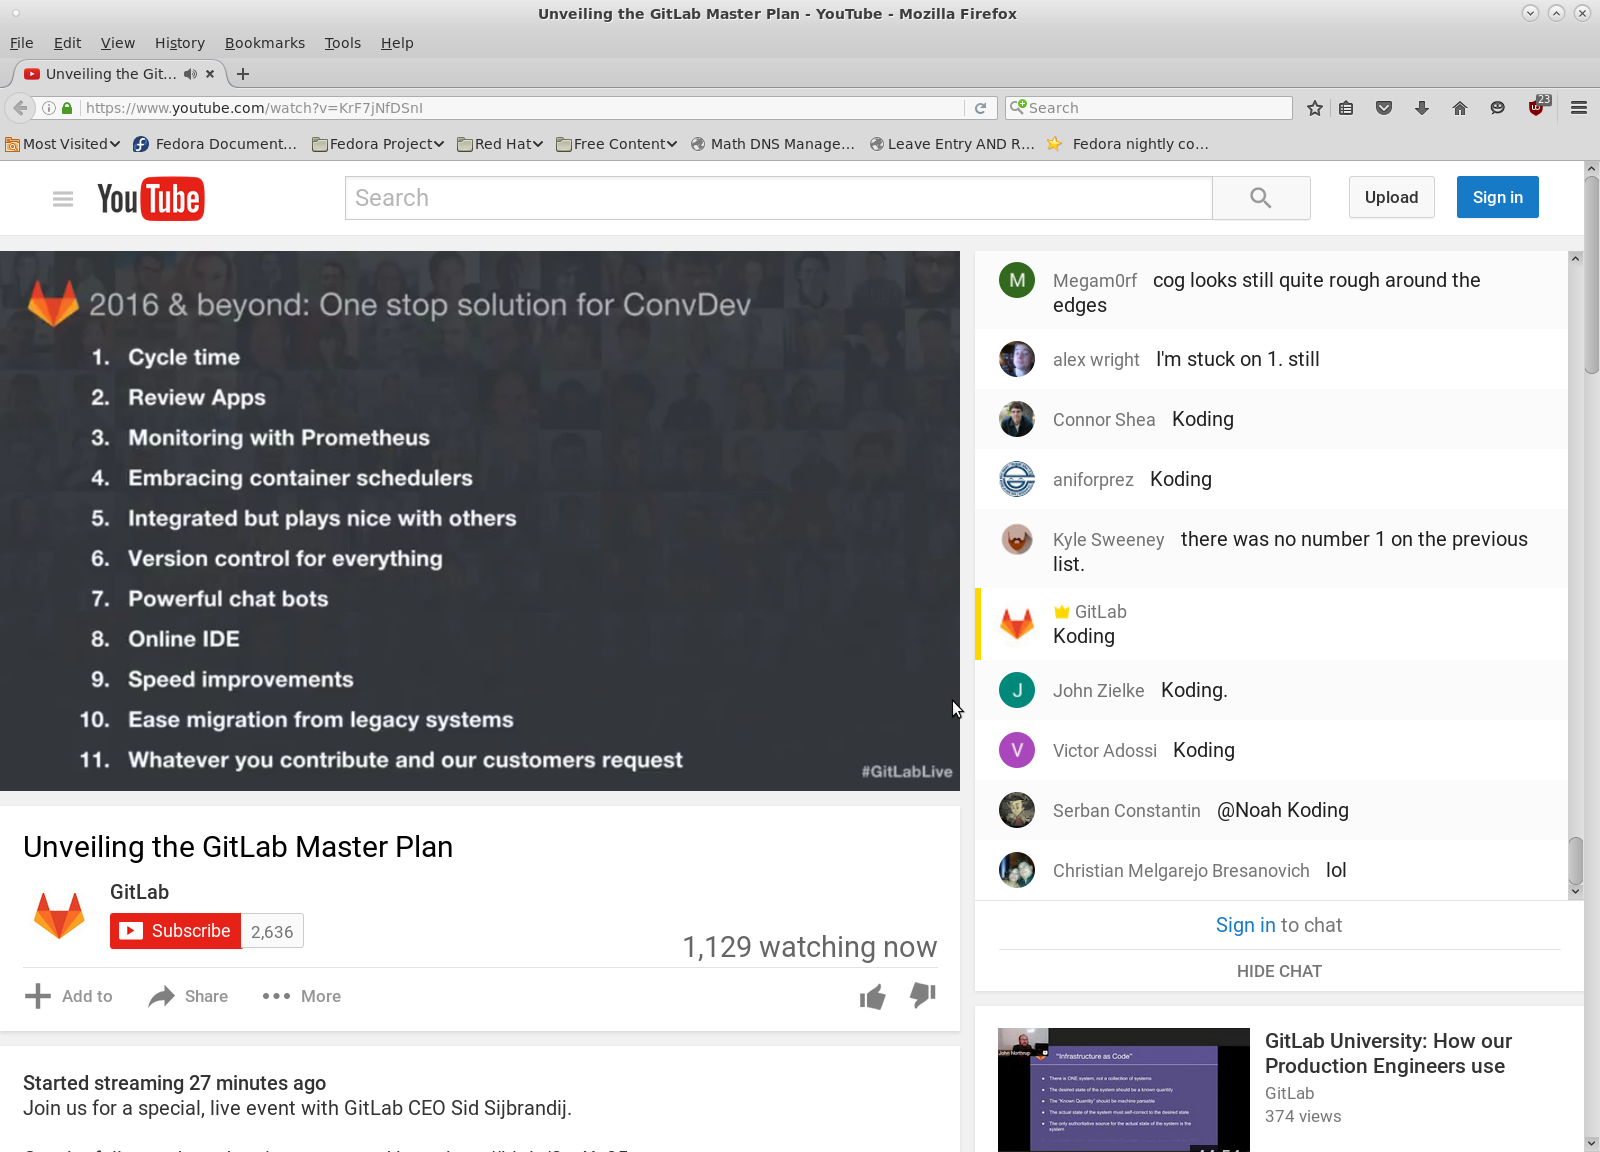Open the Share arrow option

pyautogui.click(x=188, y=996)
